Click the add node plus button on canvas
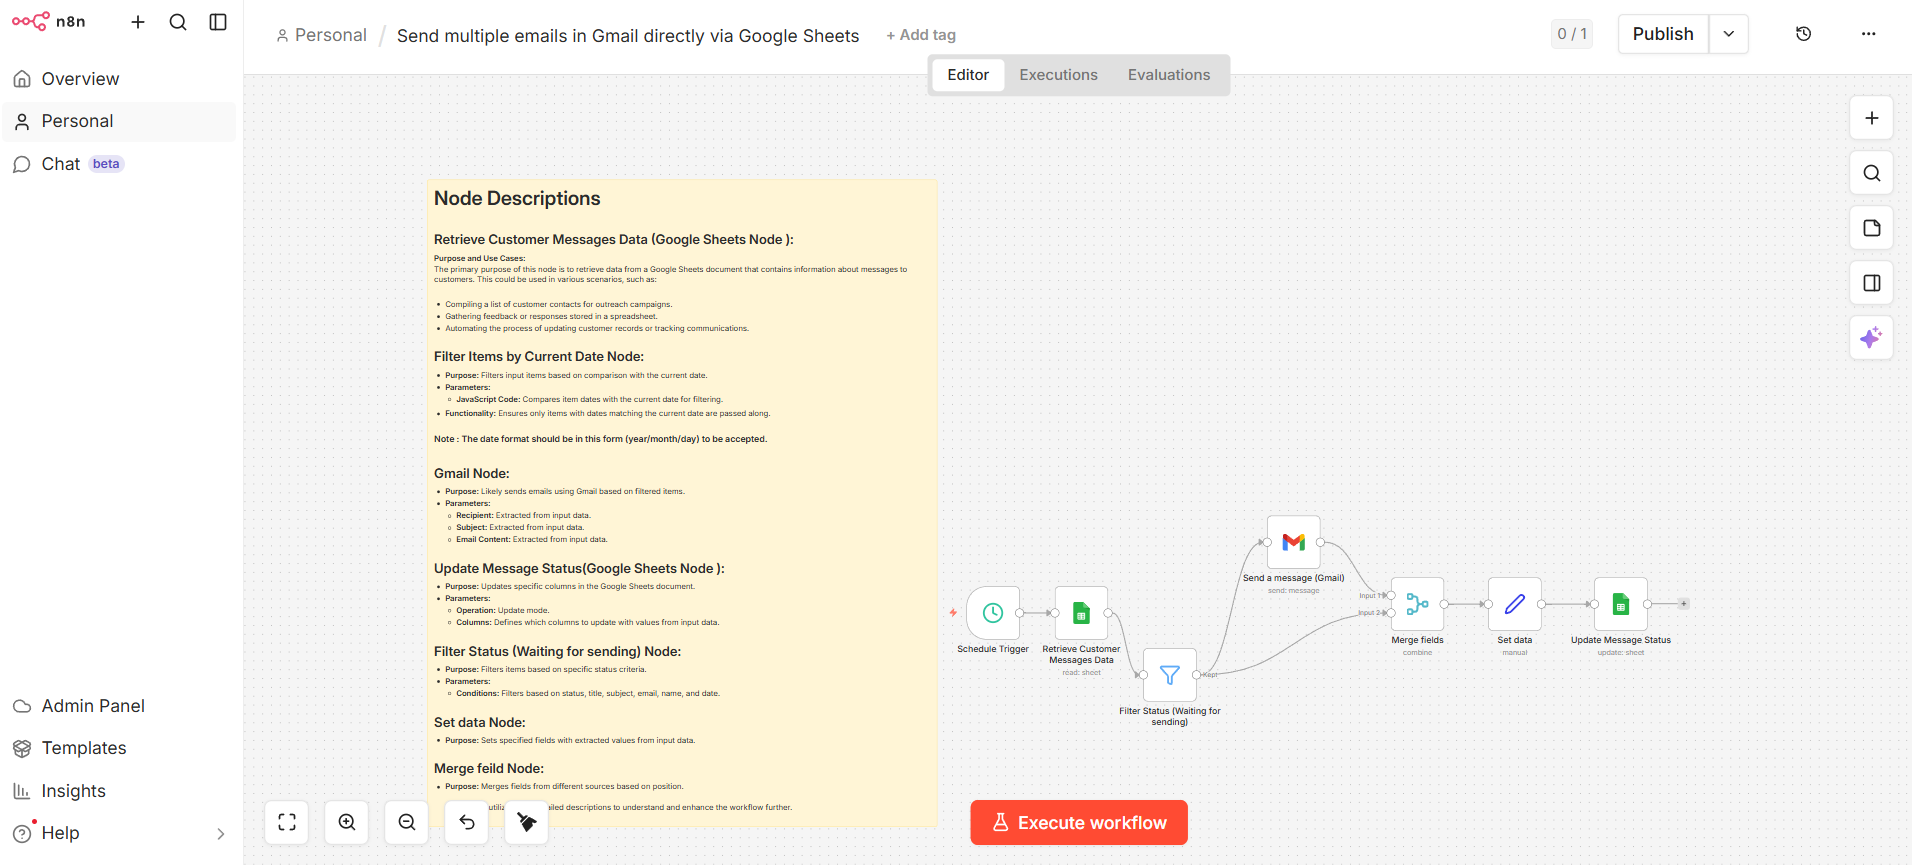This screenshot has width=1912, height=865. (1871, 118)
